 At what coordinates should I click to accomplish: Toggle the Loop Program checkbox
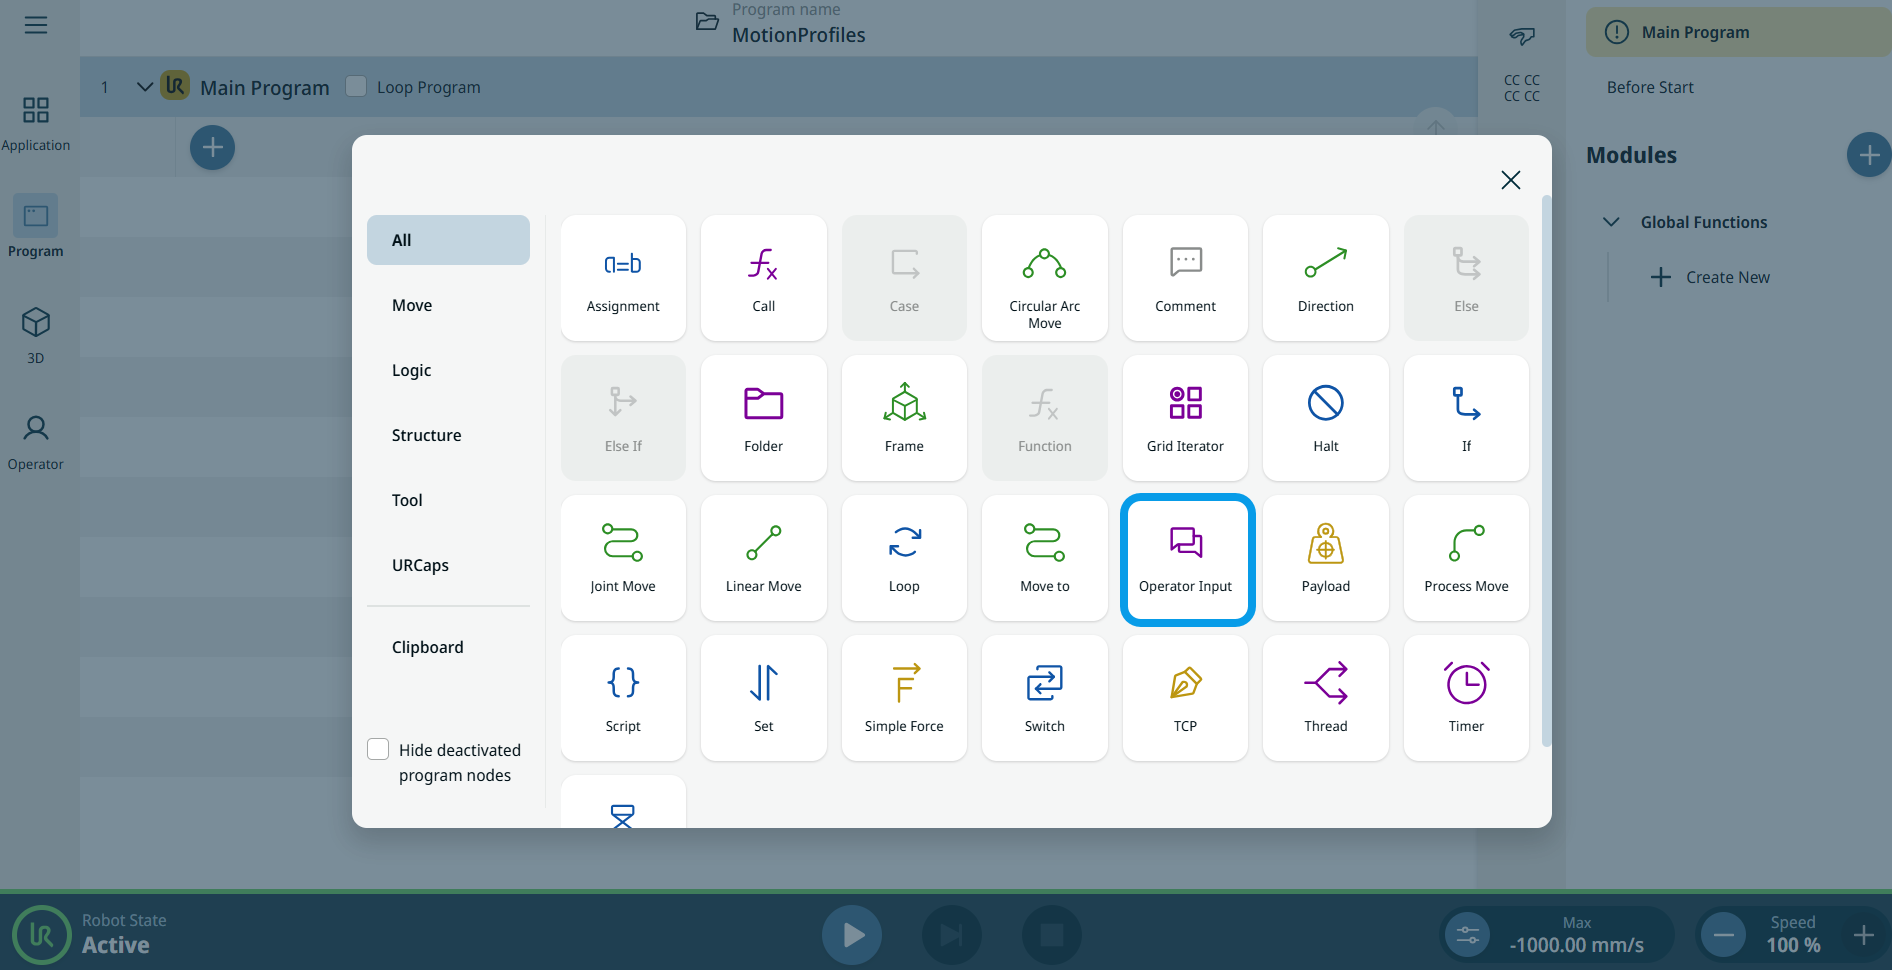(356, 87)
